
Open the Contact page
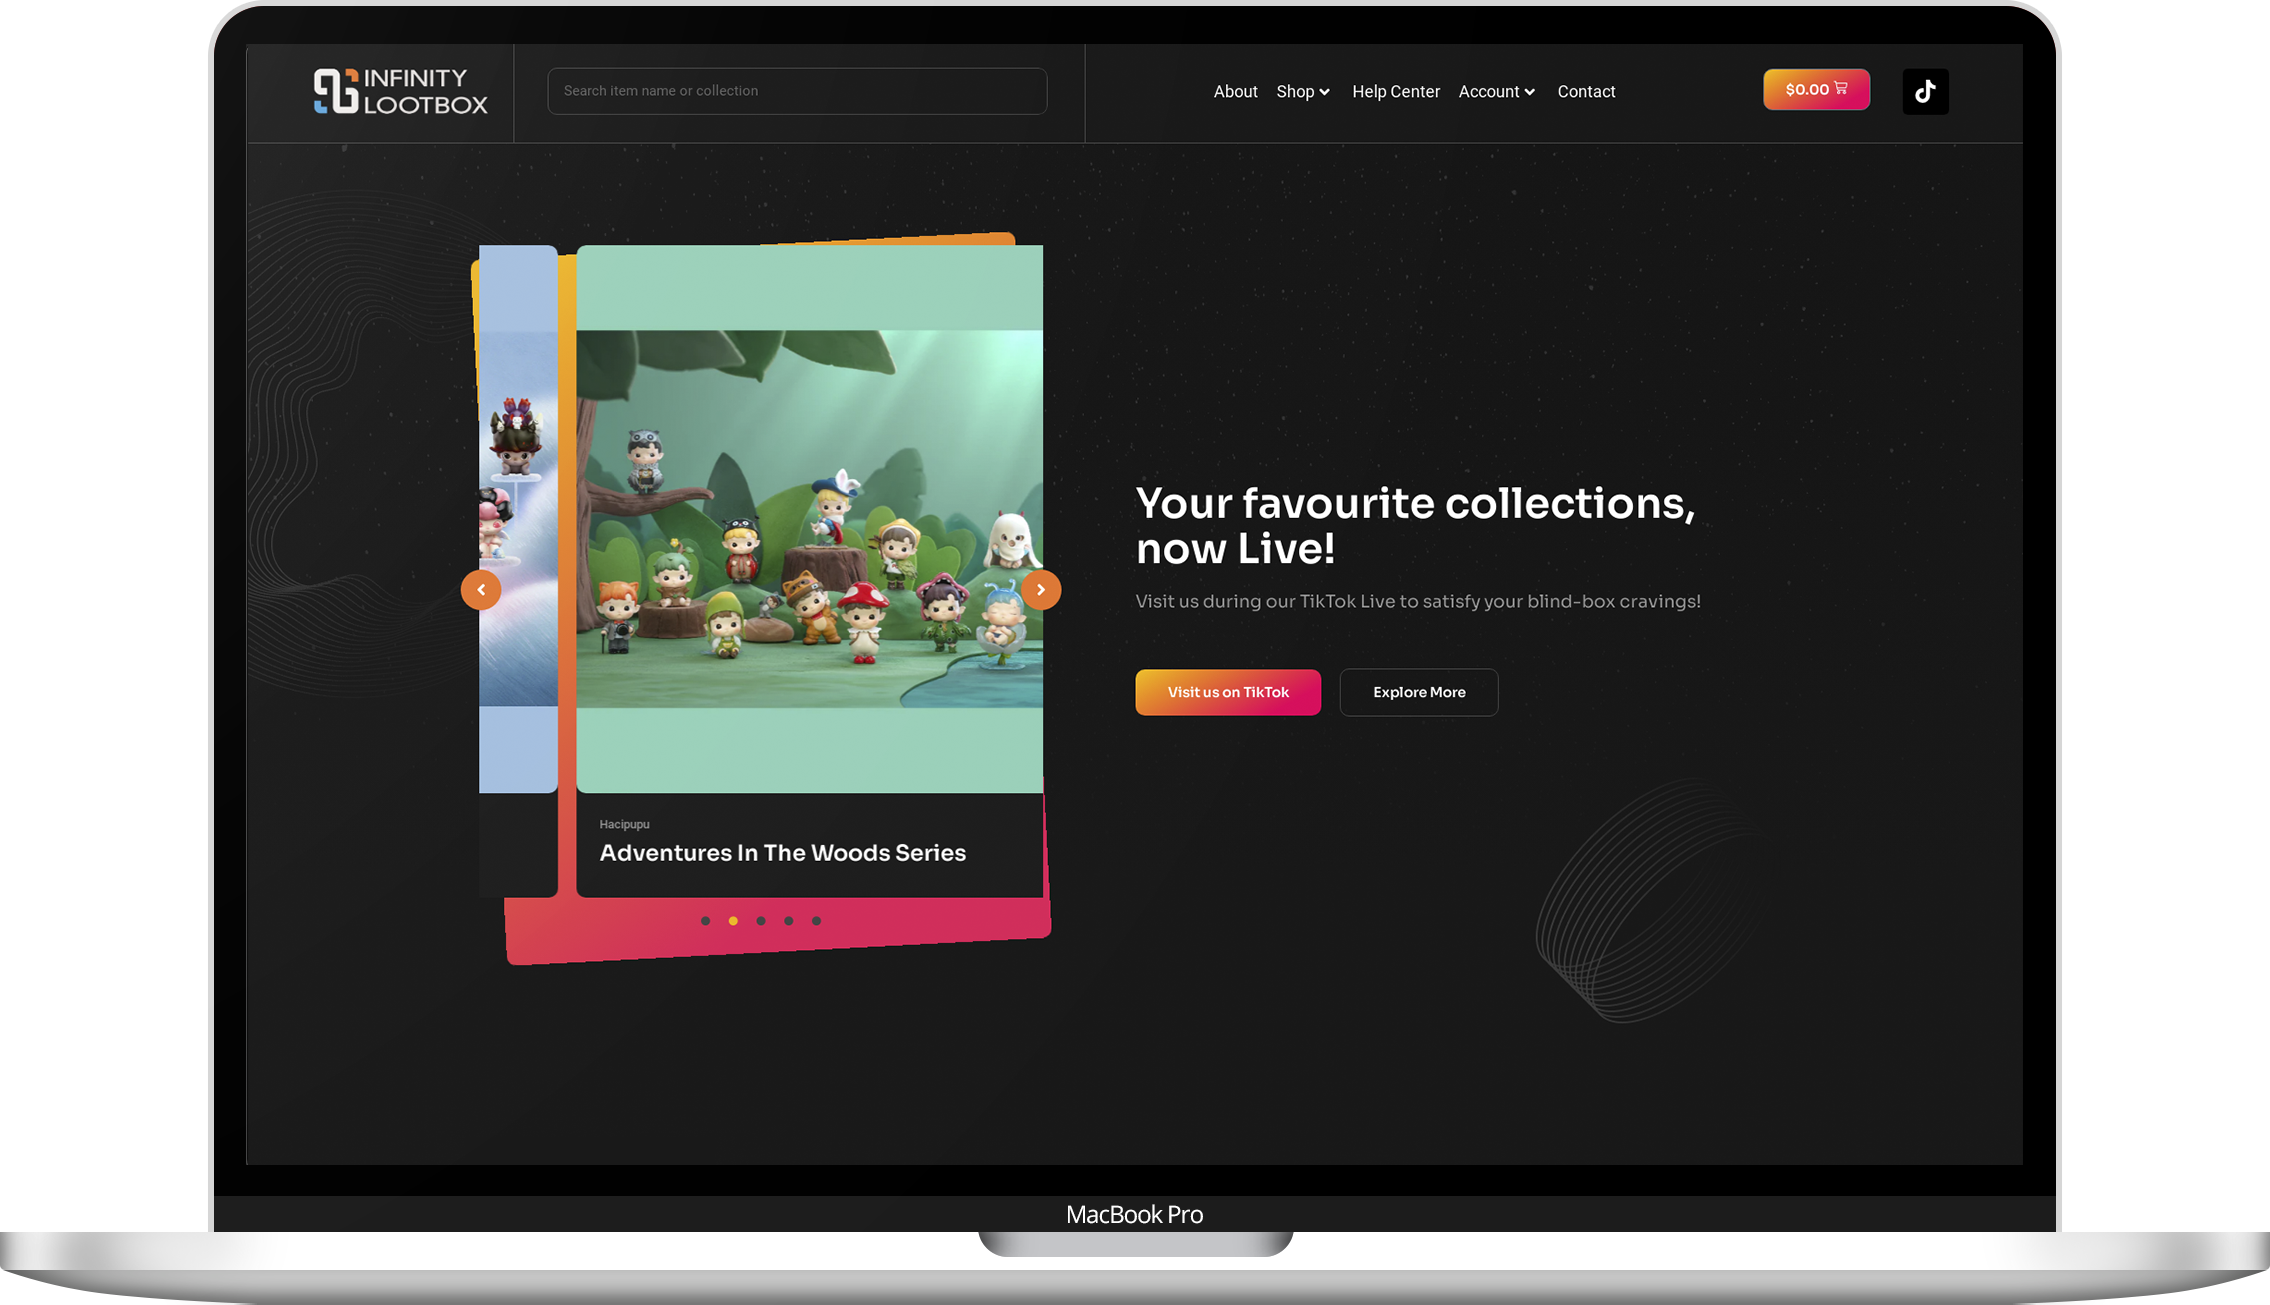coord(1586,91)
